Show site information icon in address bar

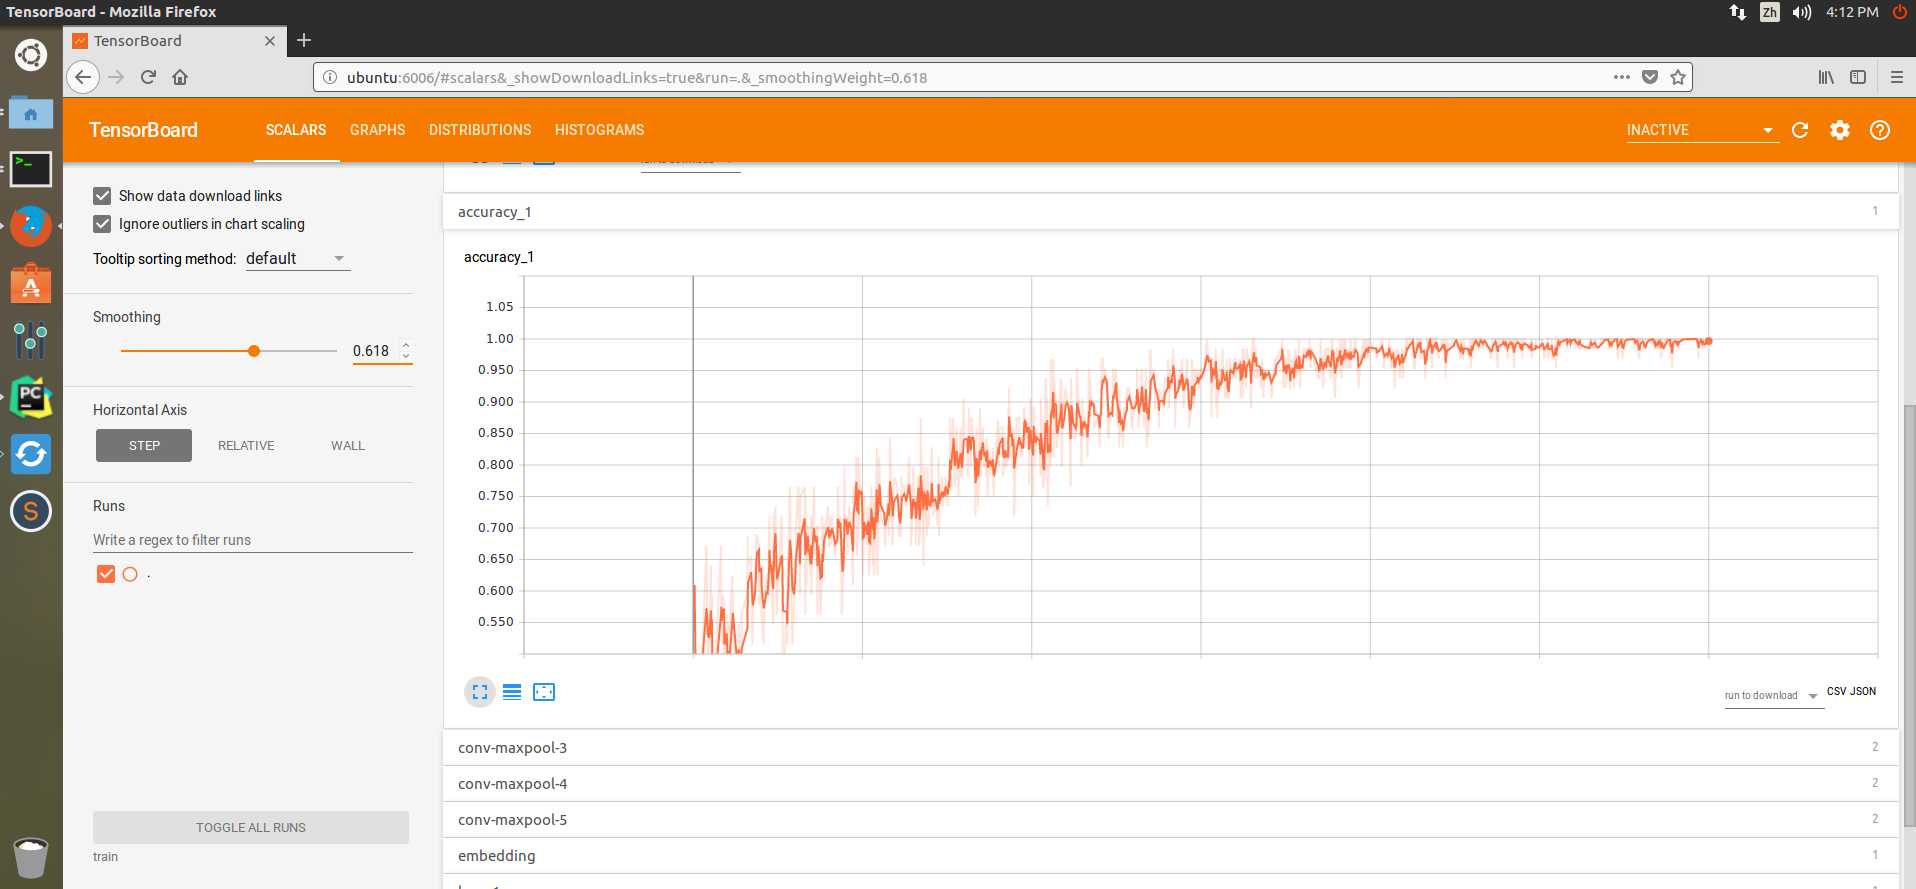pyautogui.click(x=330, y=77)
